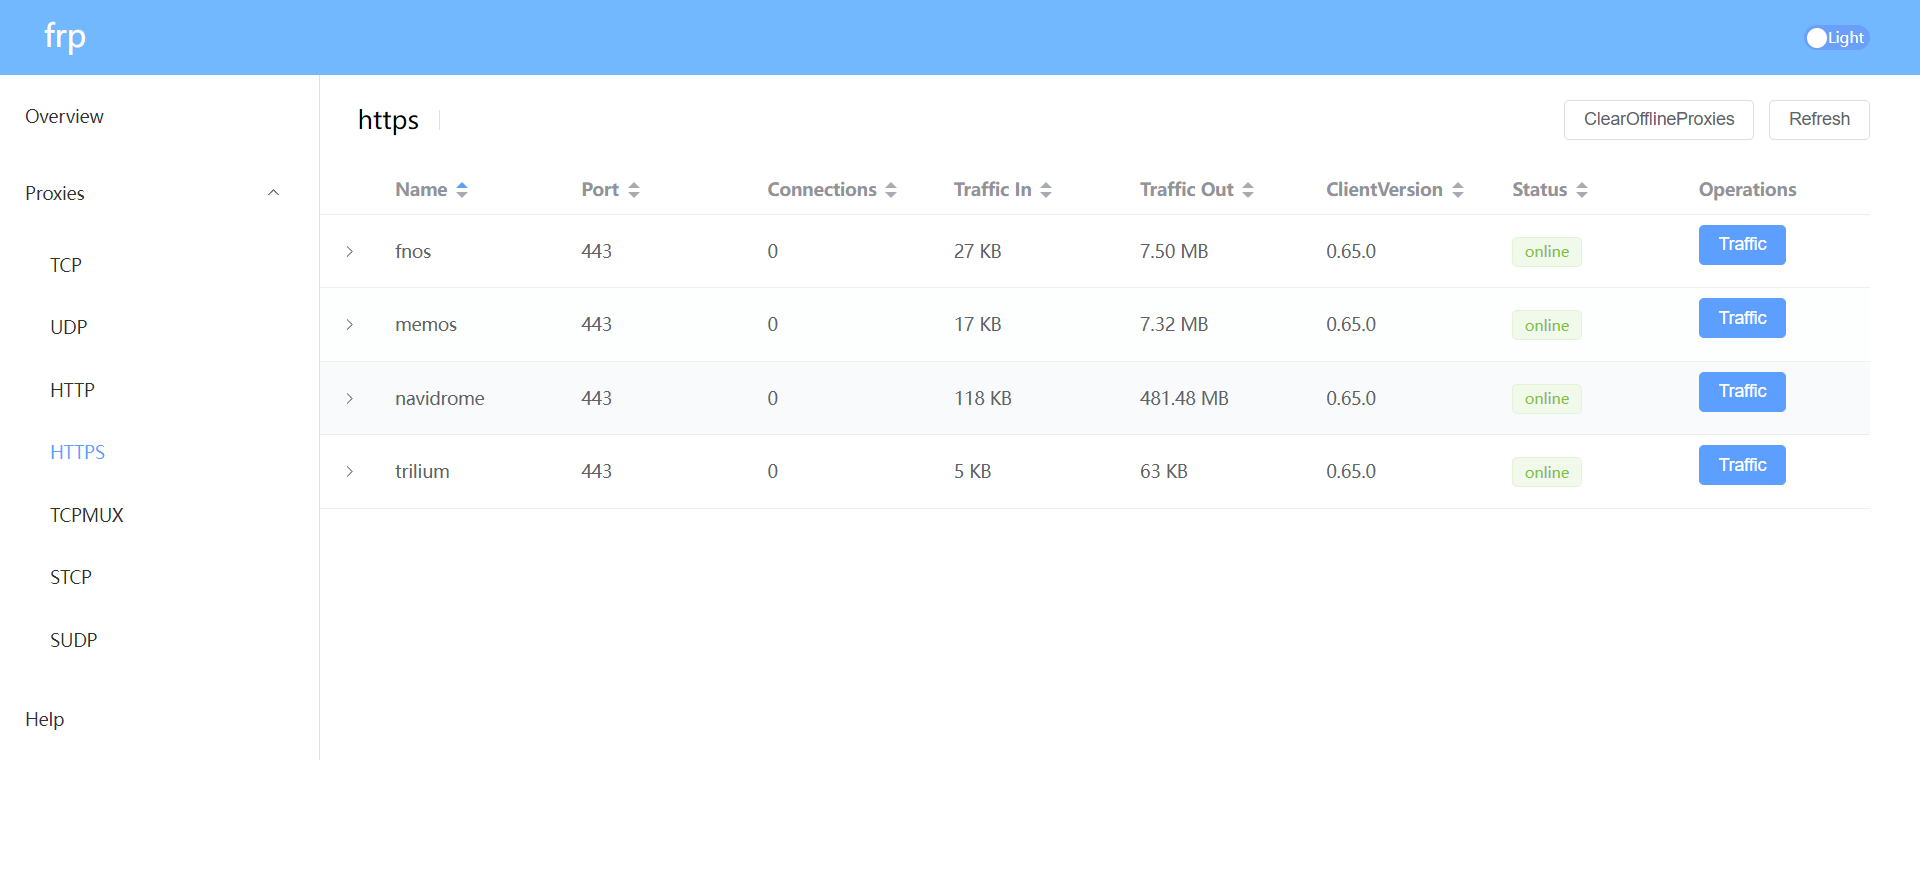1920x889 pixels.
Task: Expand the trilium proxy row
Action: point(350,472)
